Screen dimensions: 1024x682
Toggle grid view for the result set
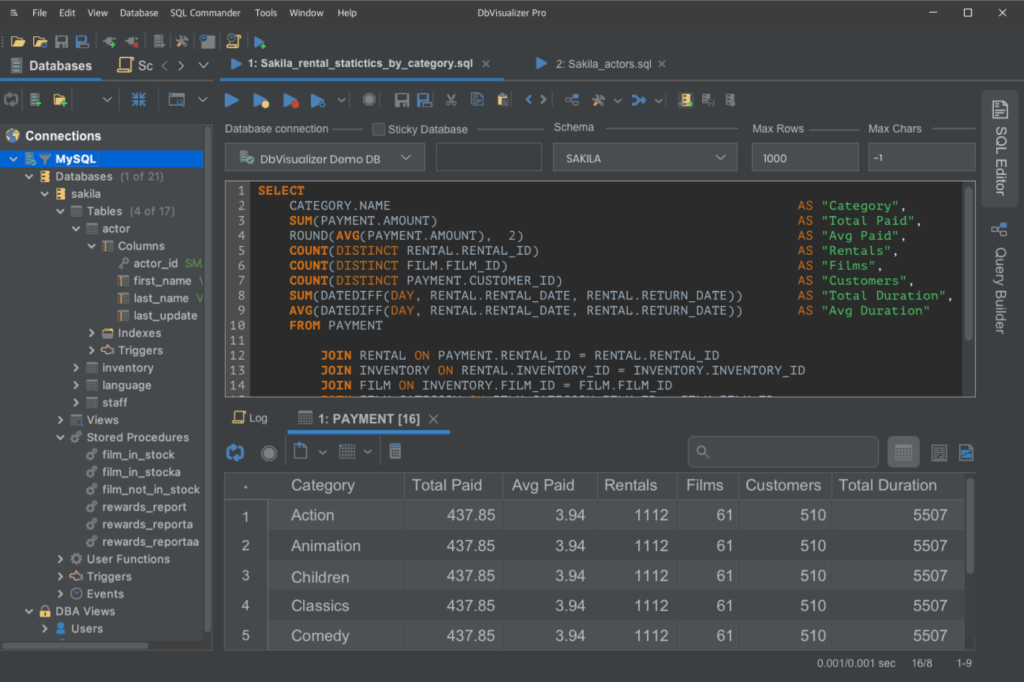pyautogui.click(x=903, y=452)
